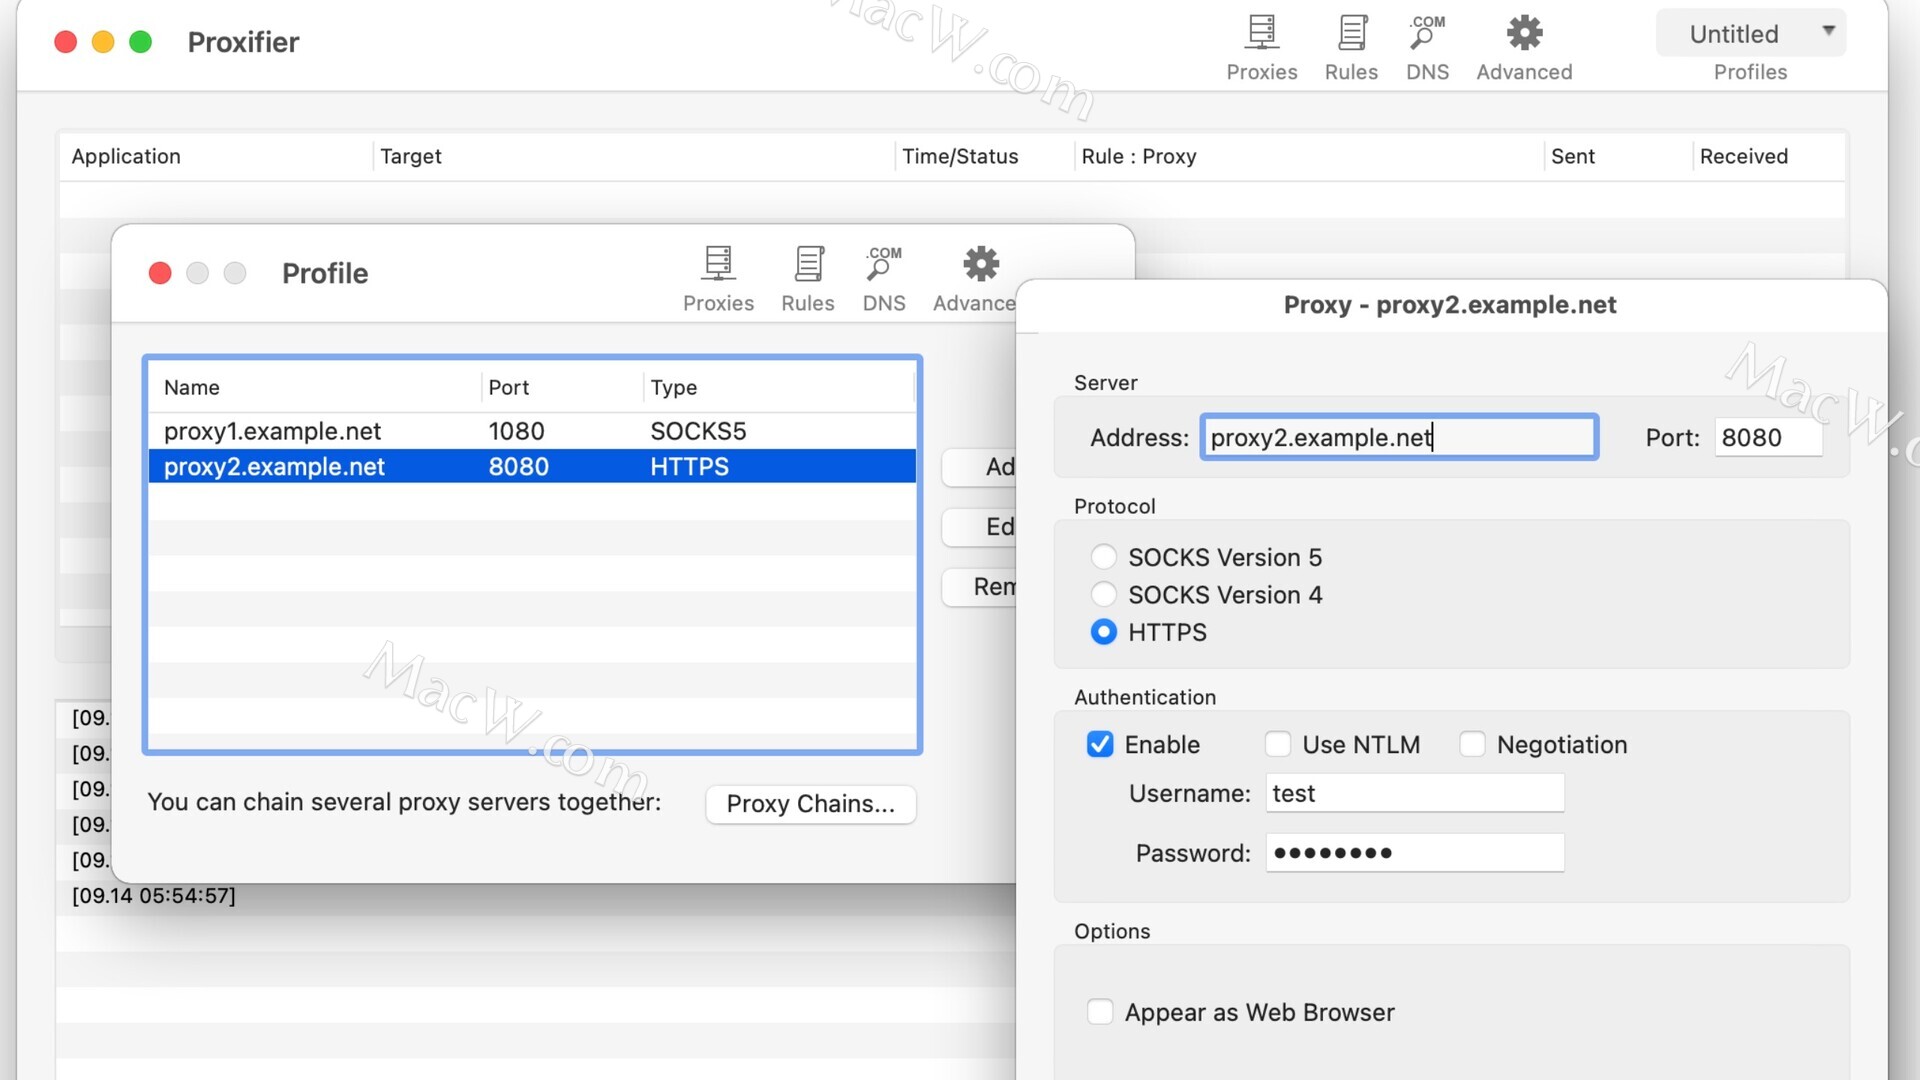
Task: Sort proxy list by Type column
Action: [674, 387]
